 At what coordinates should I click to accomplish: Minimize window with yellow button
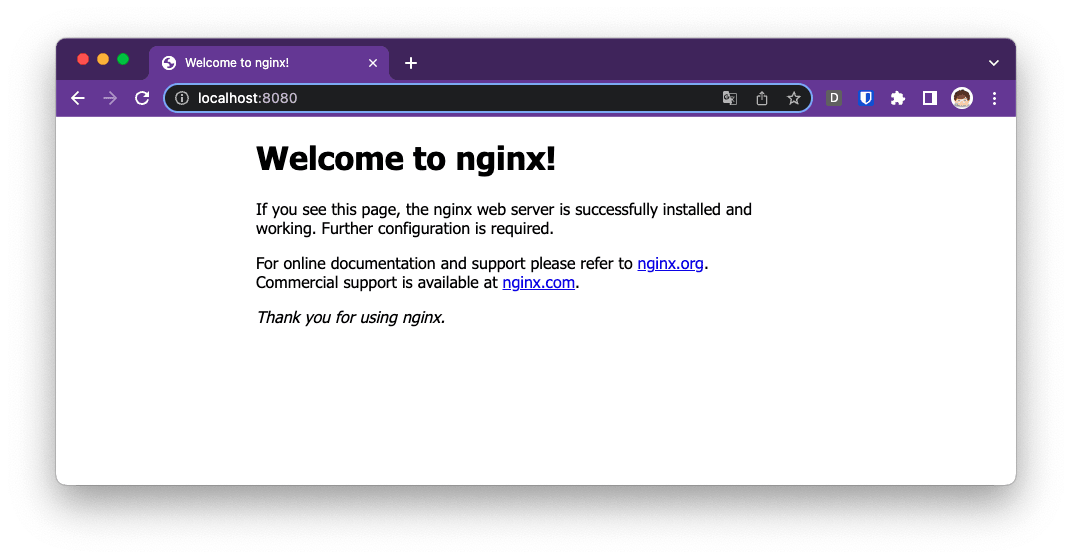pyautogui.click(x=103, y=59)
